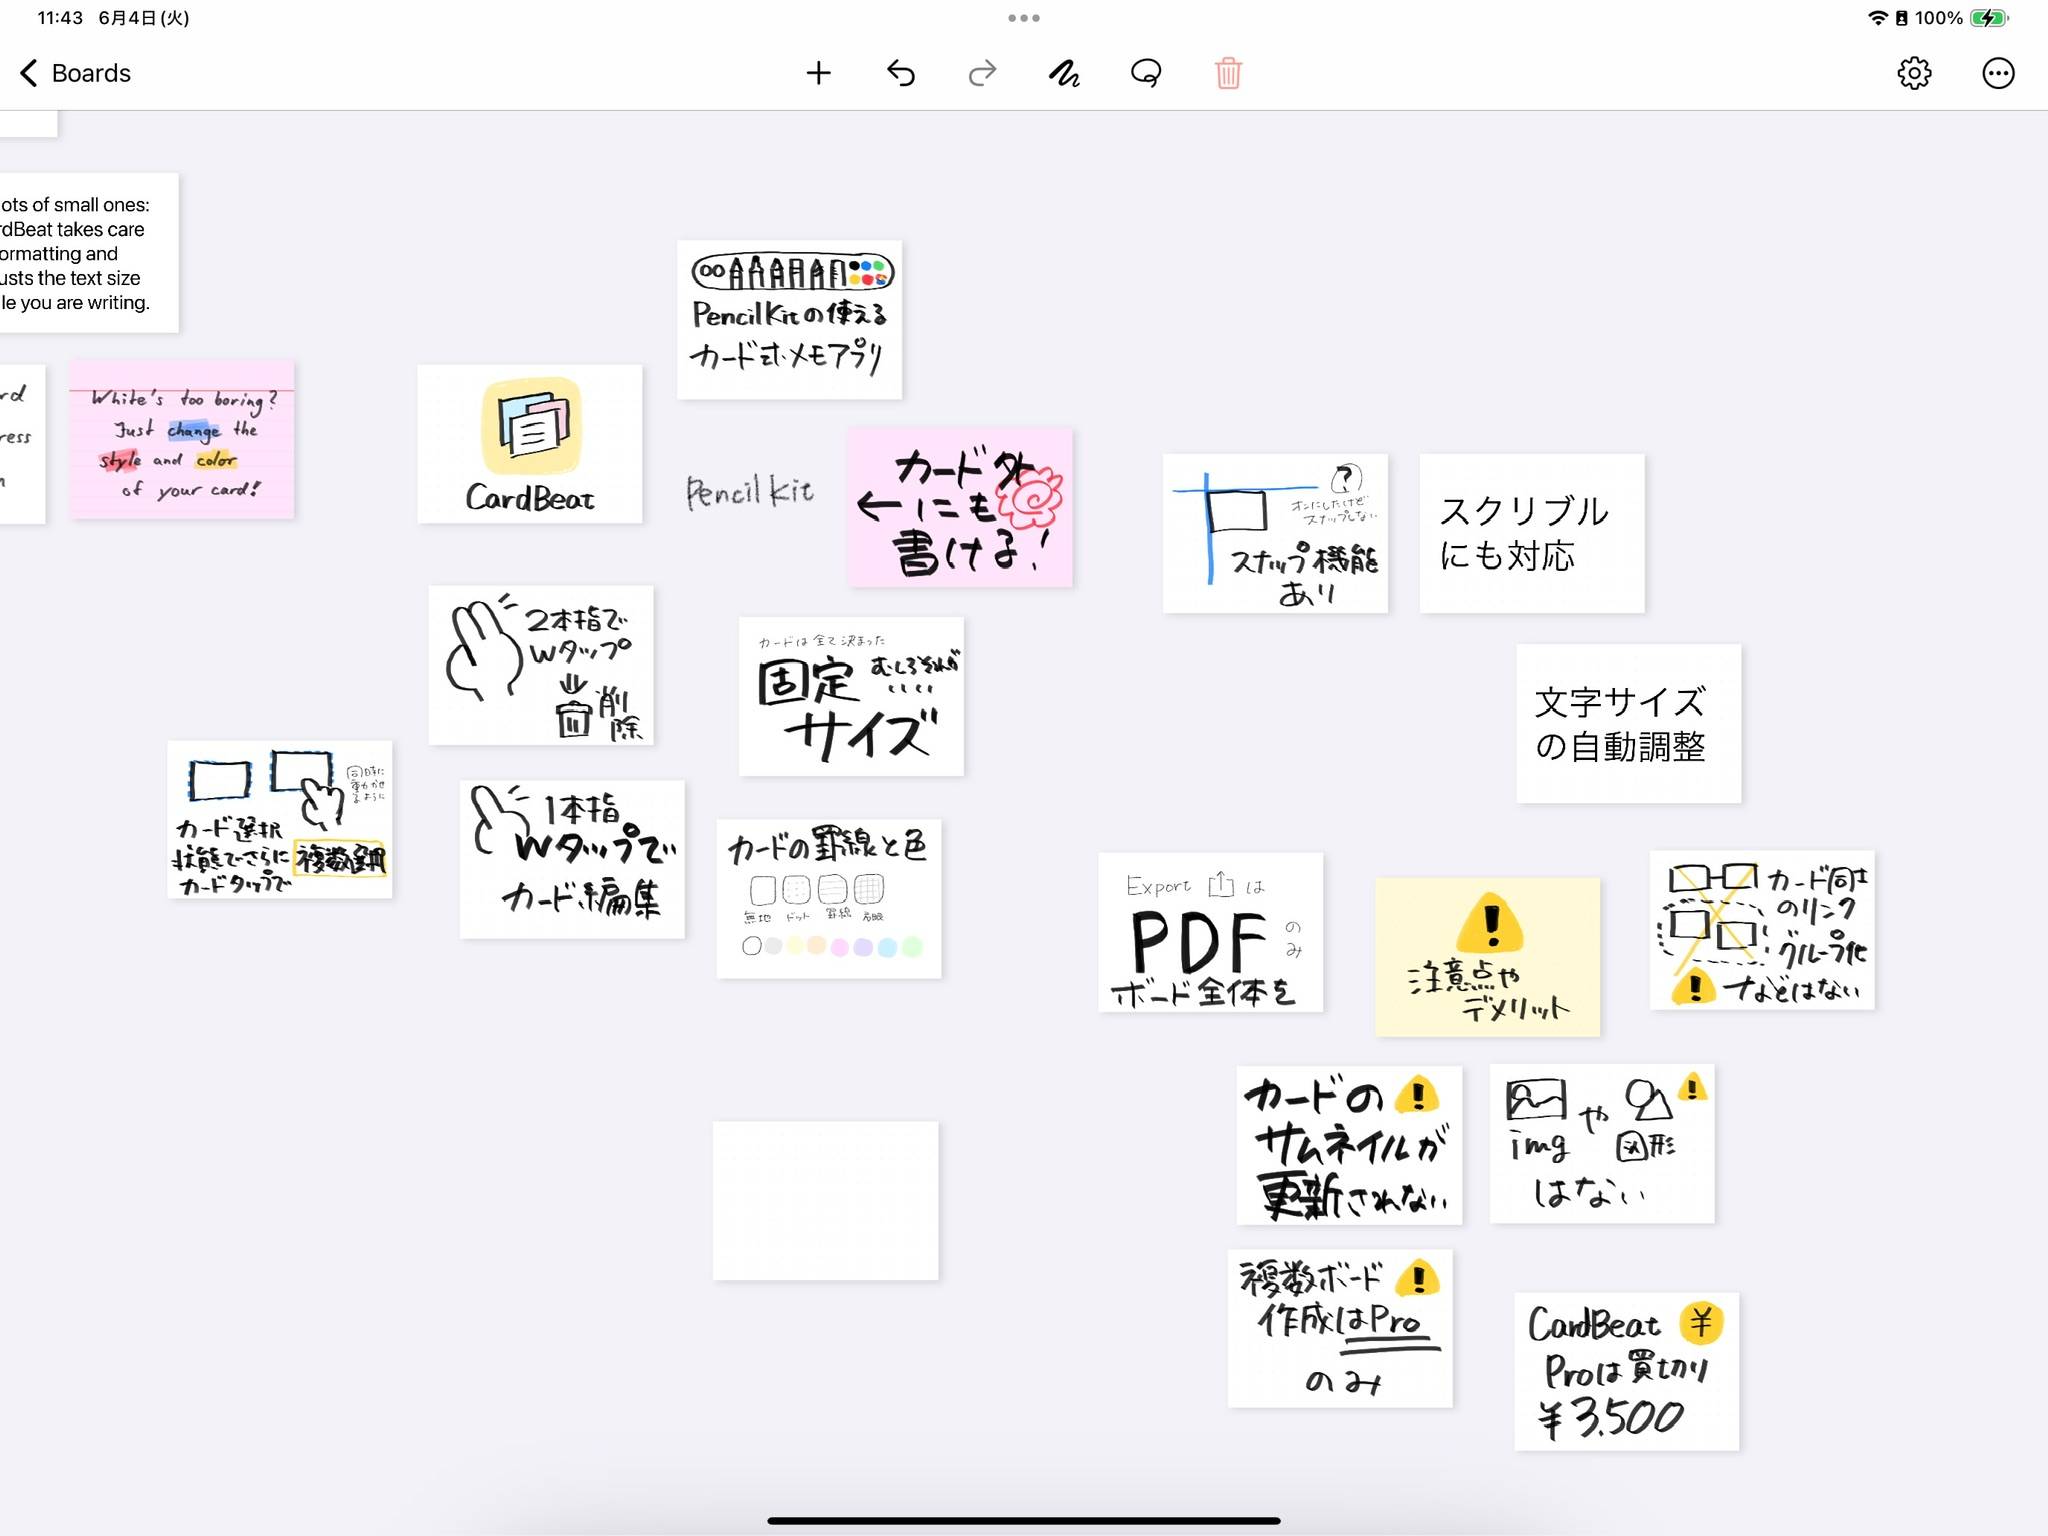Image resolution: width=2048 pixels, height=1536 pixels.
Task: Open the more options ellipsis menu
Action: tap(1998, 73)
